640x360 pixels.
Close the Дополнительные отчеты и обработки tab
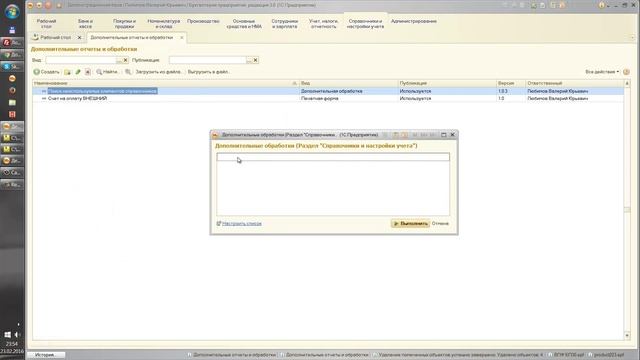[182, 38]
